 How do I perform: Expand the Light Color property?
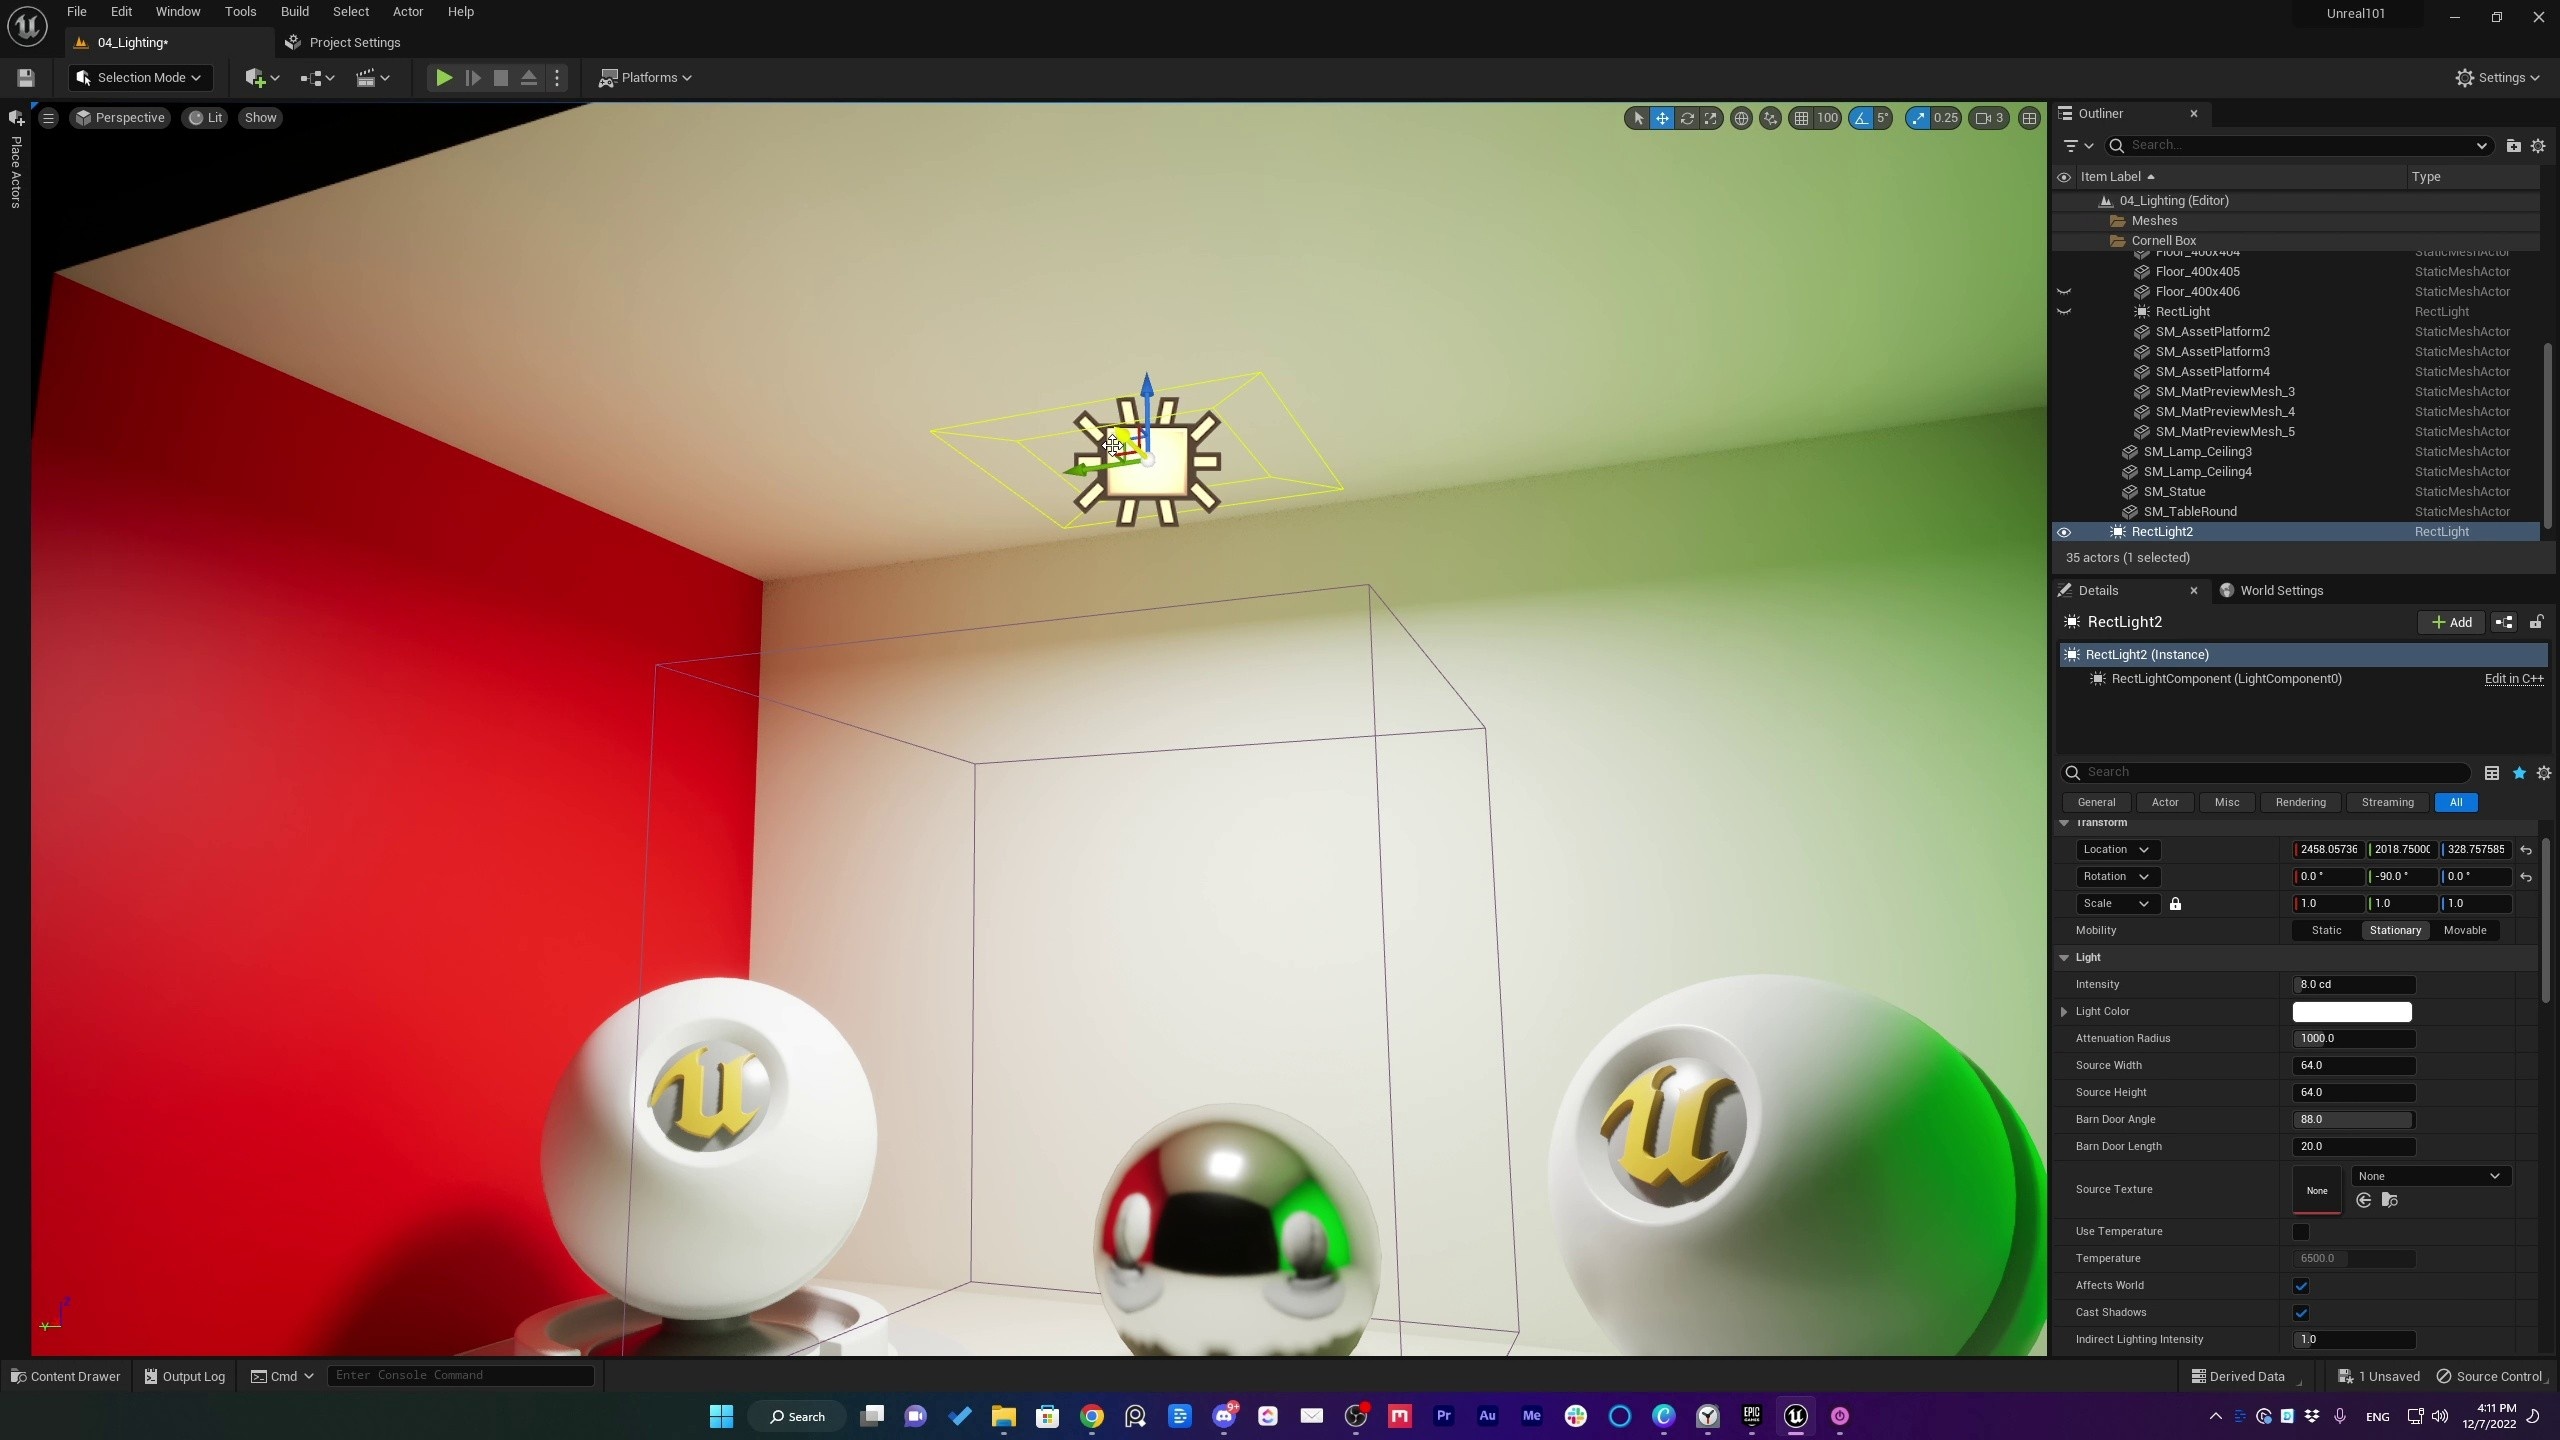point(2064,1011)
